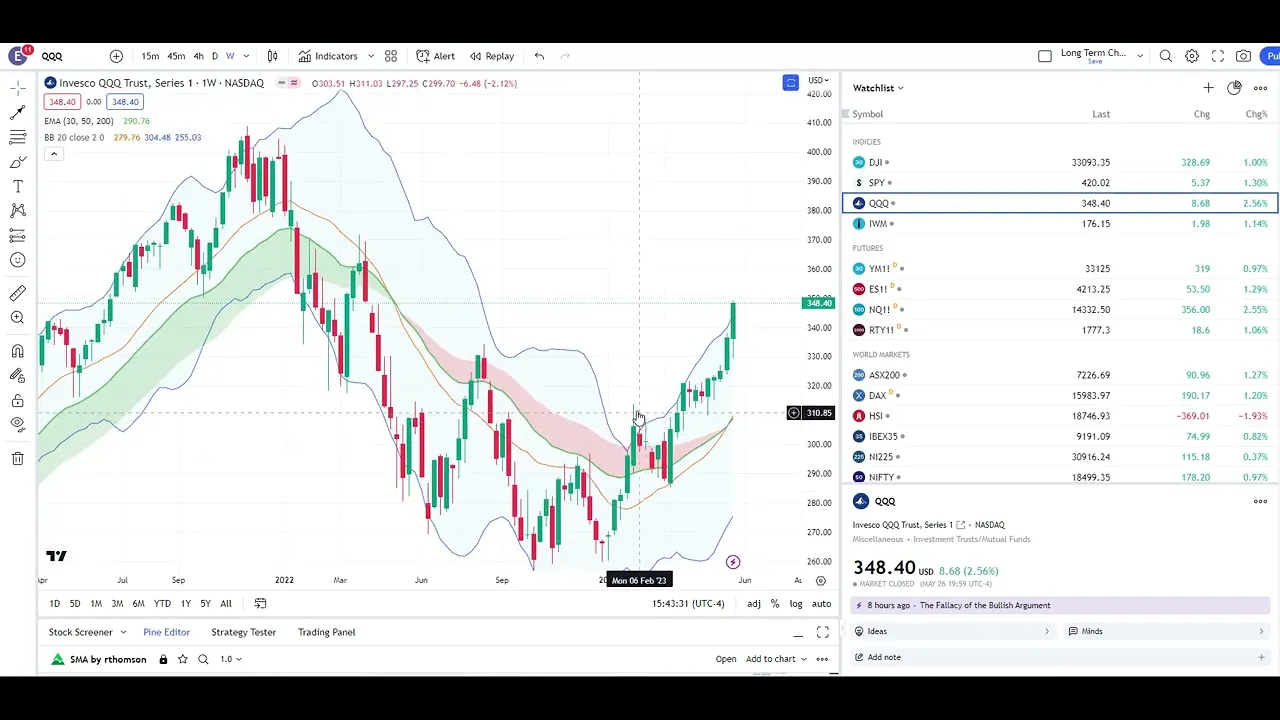Switch to the Trading Panel tab
This screenshot has height=720, width=1280.
pos(326,632)
